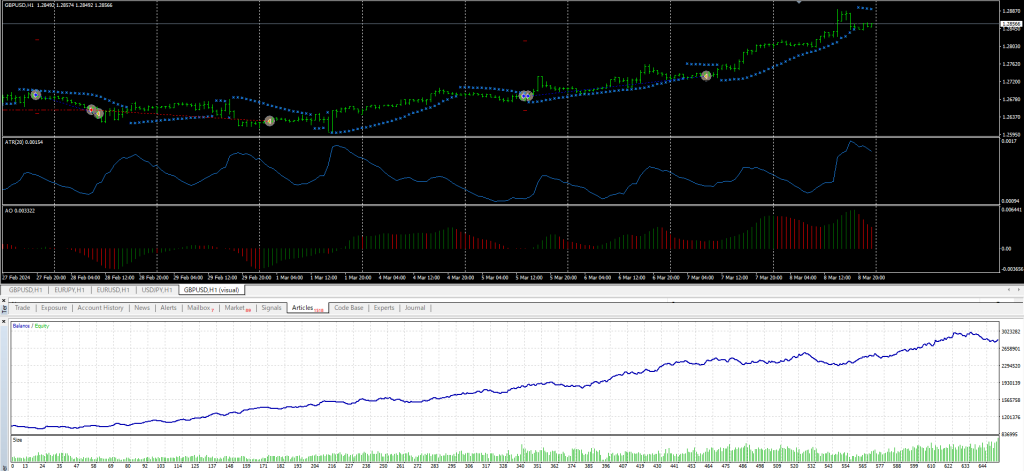Viewport: 1024px width, 471px height.
Task: Close the terminal panel with its X icon
Action: (x=5, y=299)
